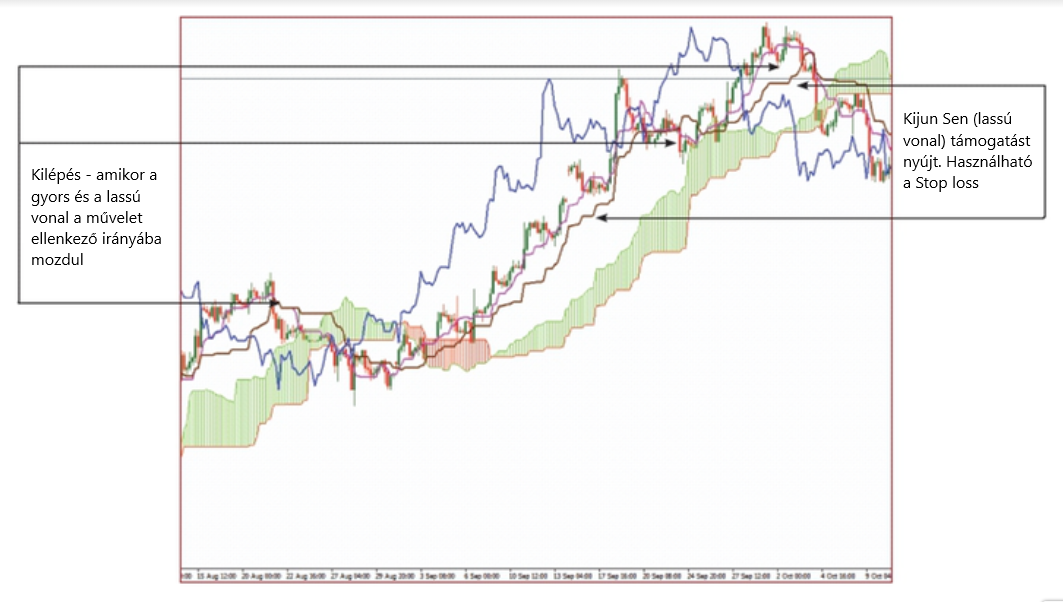Click the '4 Oct 16:00' time axis label
1063x602 pixels.
(839, 576)
